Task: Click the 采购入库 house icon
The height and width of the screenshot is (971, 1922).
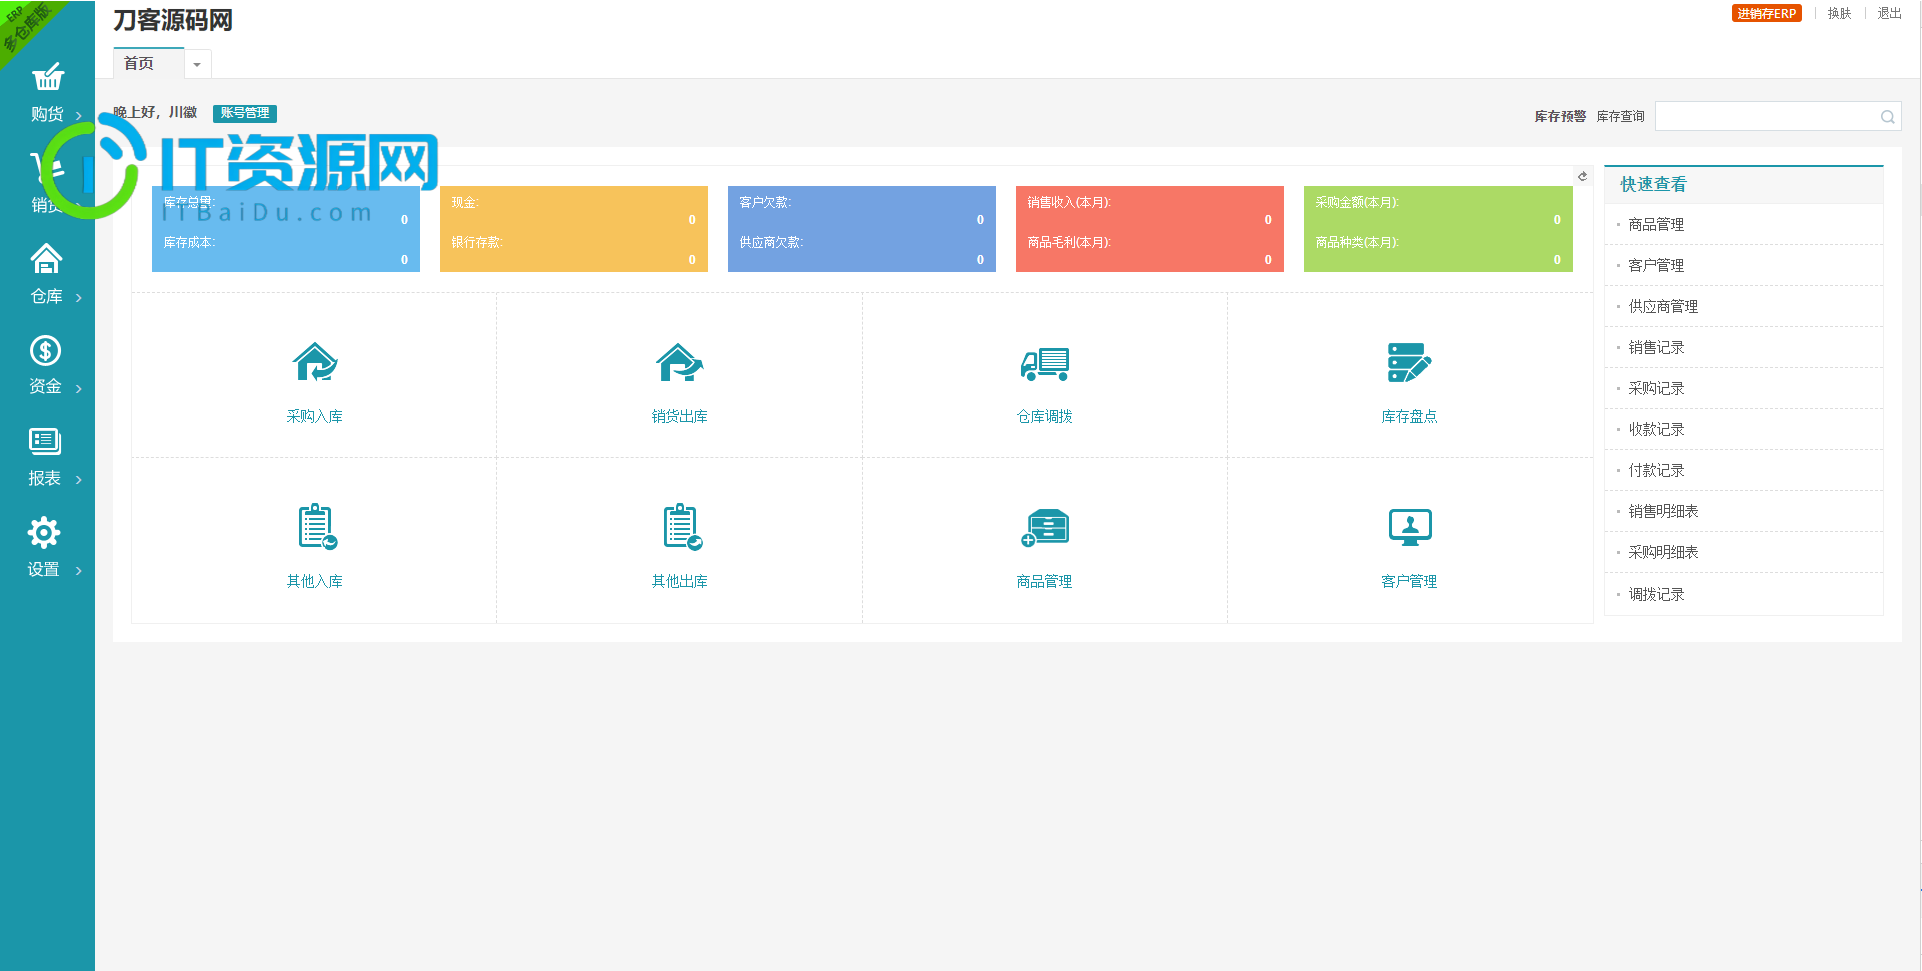Action: [x=315, y=362]
